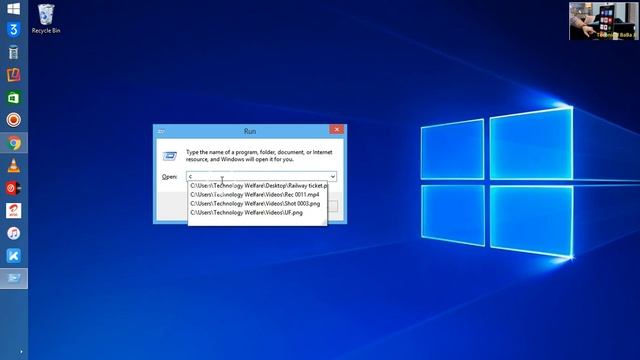Open iTunes music note icon

tap(13, 233)
